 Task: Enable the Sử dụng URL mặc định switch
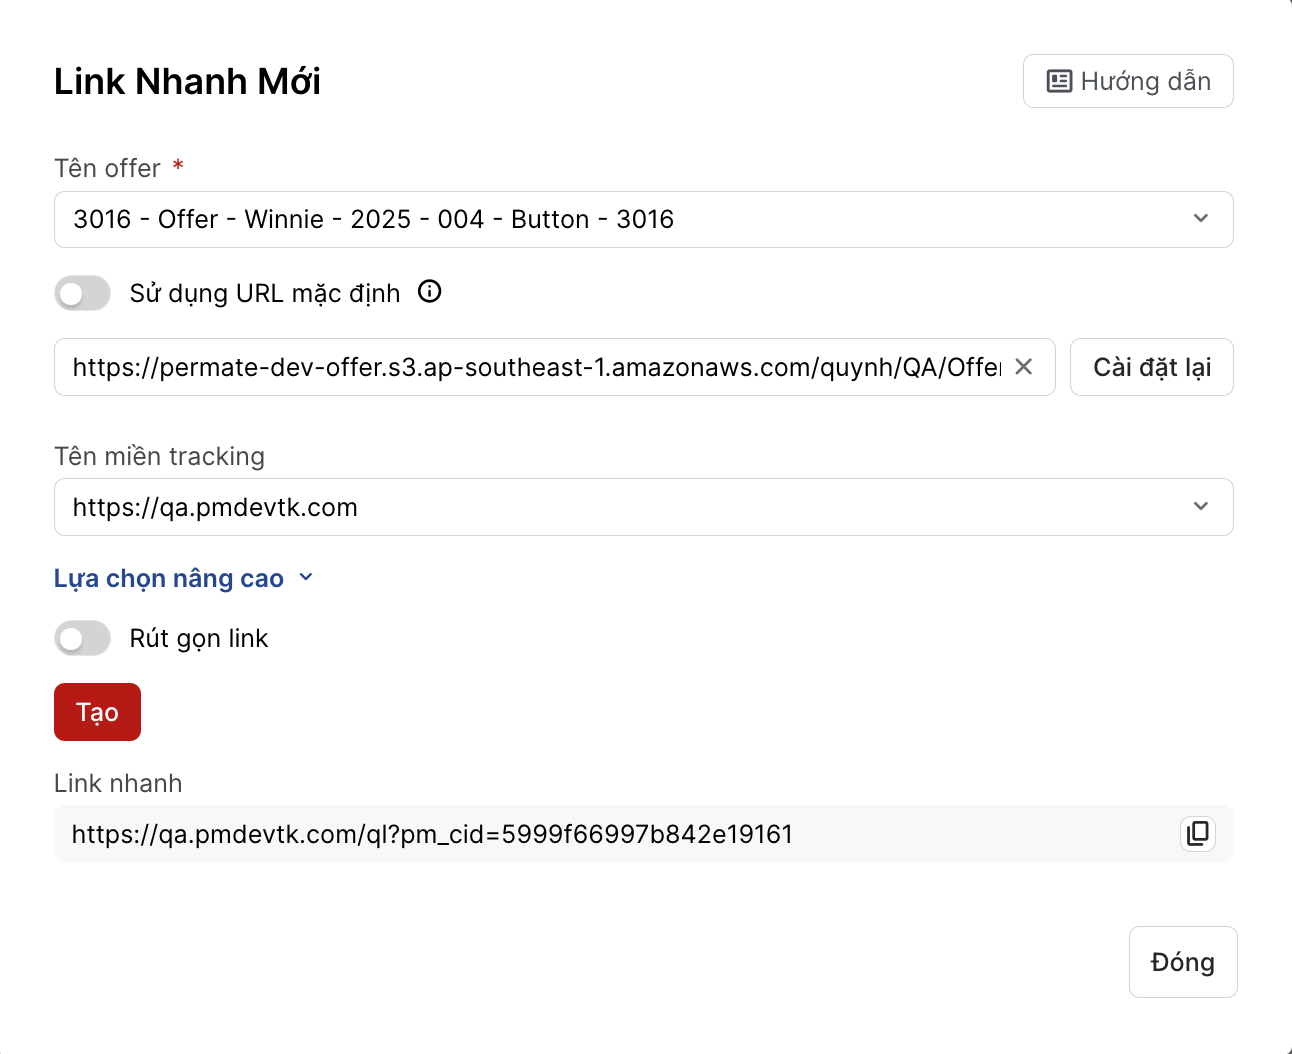pyautogui.click(x=83, y=294)
